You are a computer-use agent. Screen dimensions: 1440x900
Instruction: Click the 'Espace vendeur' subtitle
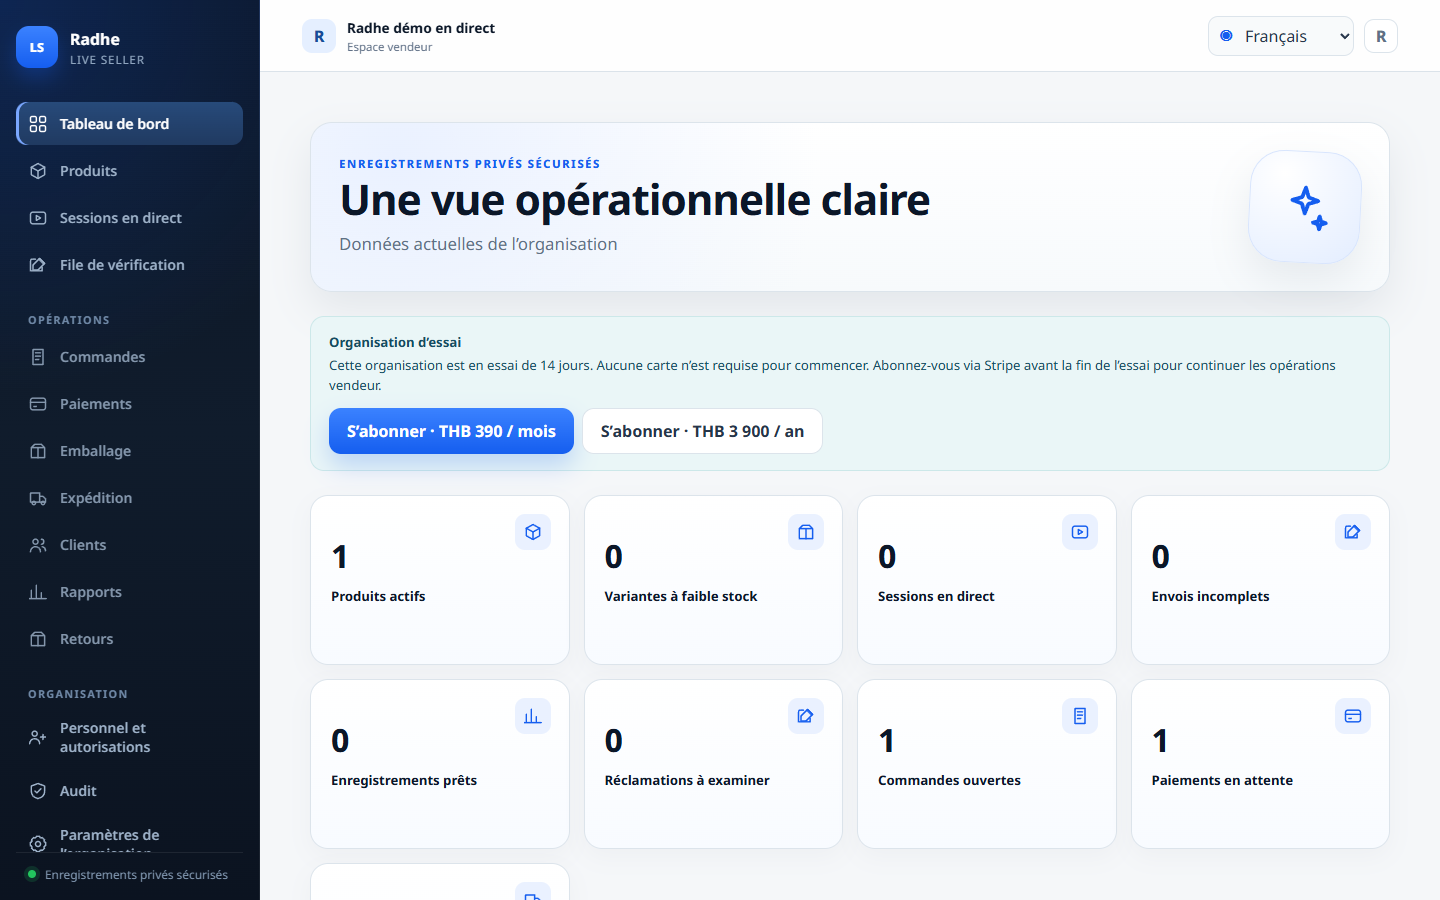click(x=390, y=47)
